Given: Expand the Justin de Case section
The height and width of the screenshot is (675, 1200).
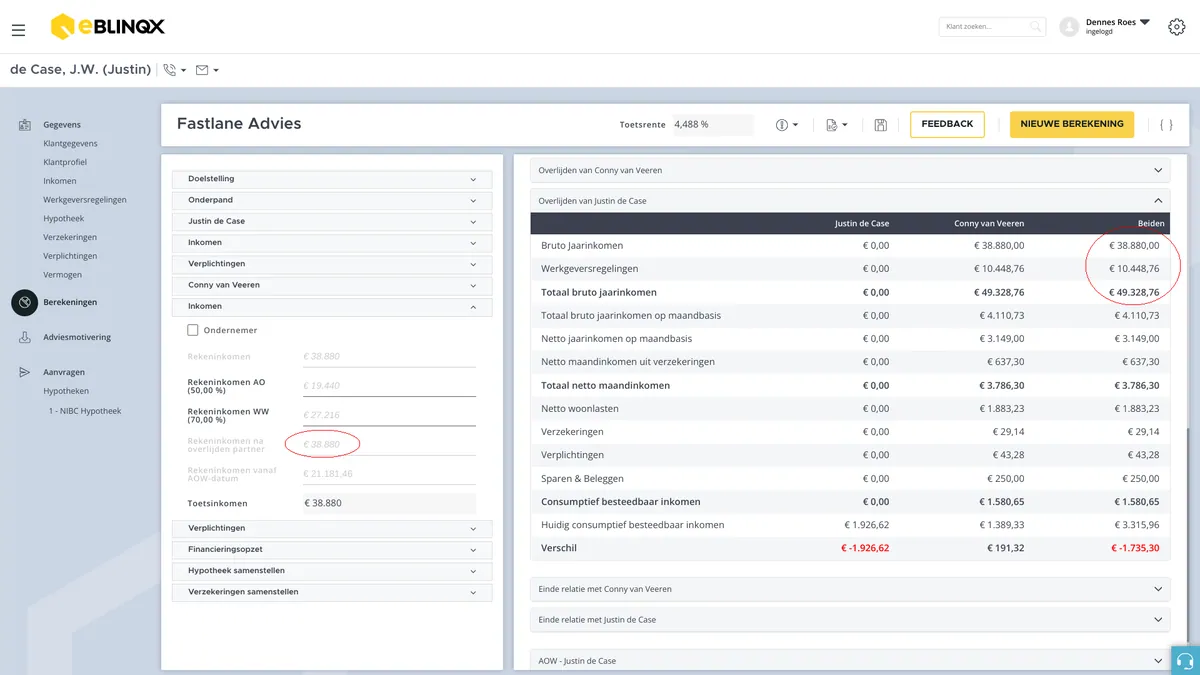Looking at the screenshot, I should coord(332,221).
